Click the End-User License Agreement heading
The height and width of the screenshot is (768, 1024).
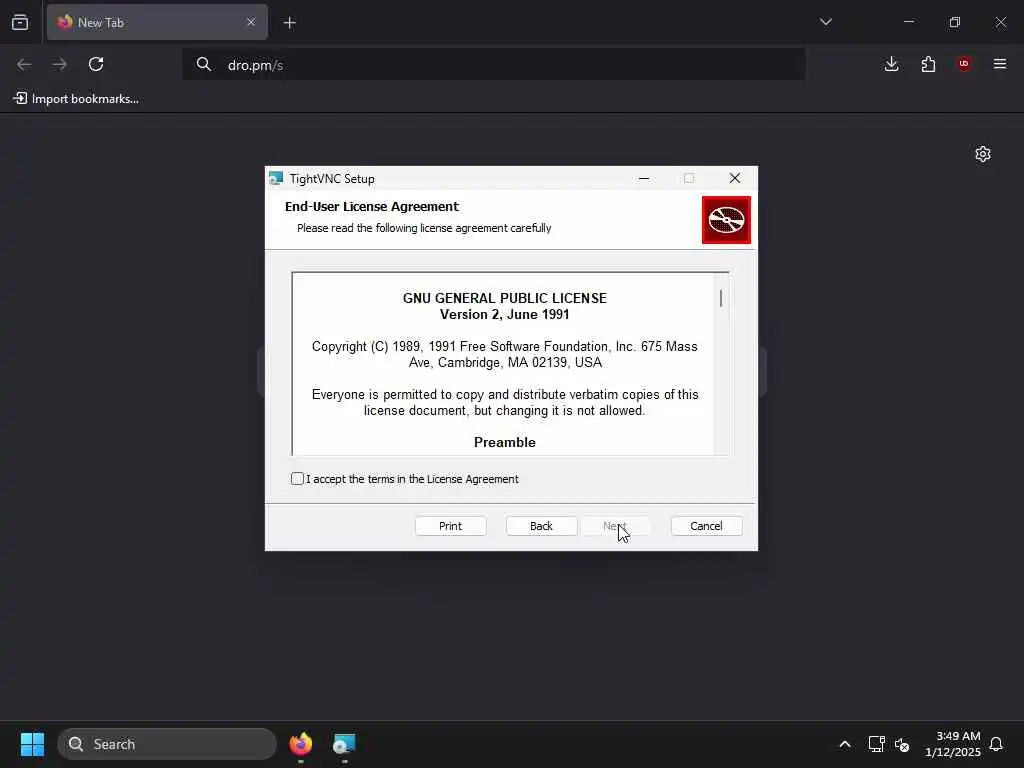coord(372,206)
